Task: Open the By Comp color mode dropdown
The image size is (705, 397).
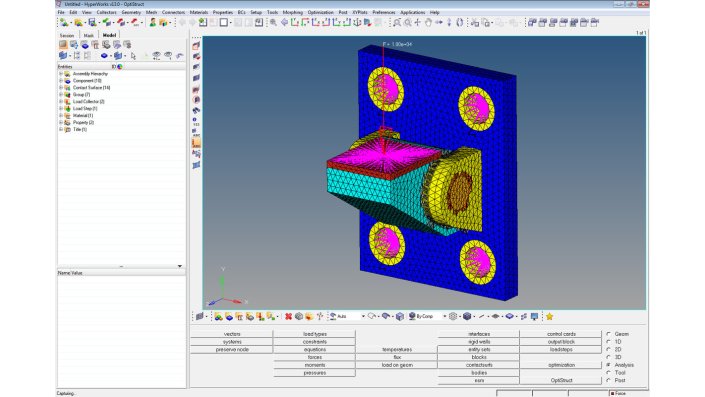Action: [x=444, y=317]
